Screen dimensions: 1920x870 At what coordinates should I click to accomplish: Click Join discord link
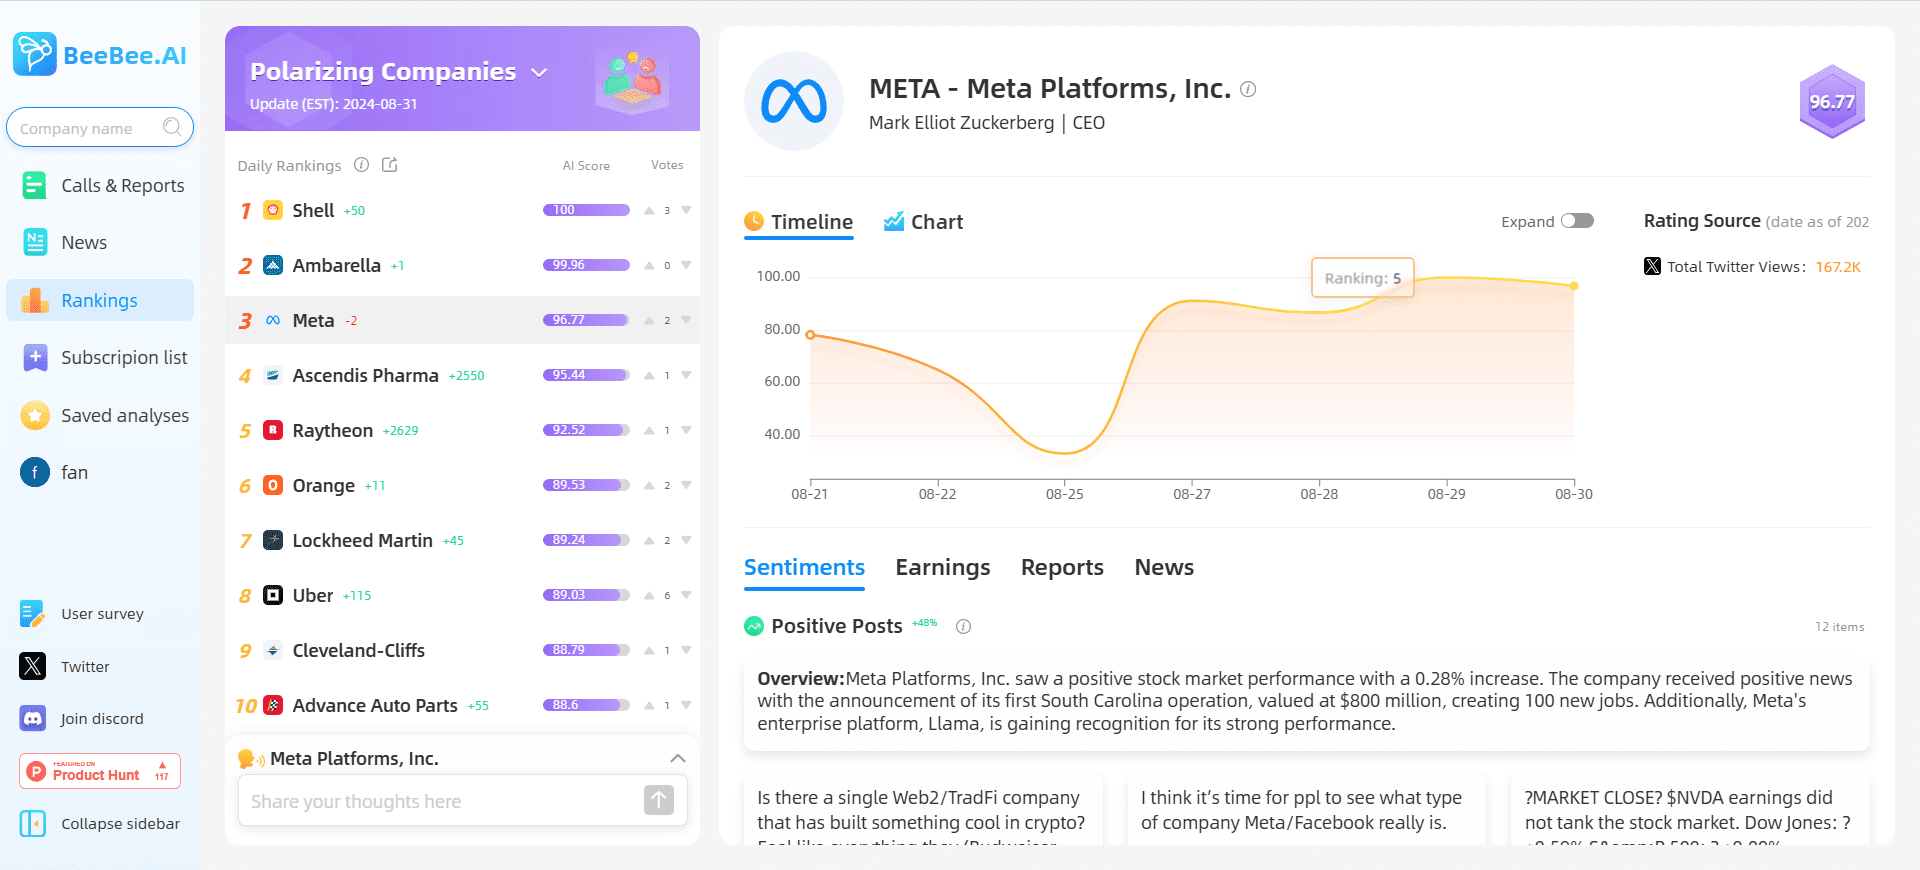[82, 718]
